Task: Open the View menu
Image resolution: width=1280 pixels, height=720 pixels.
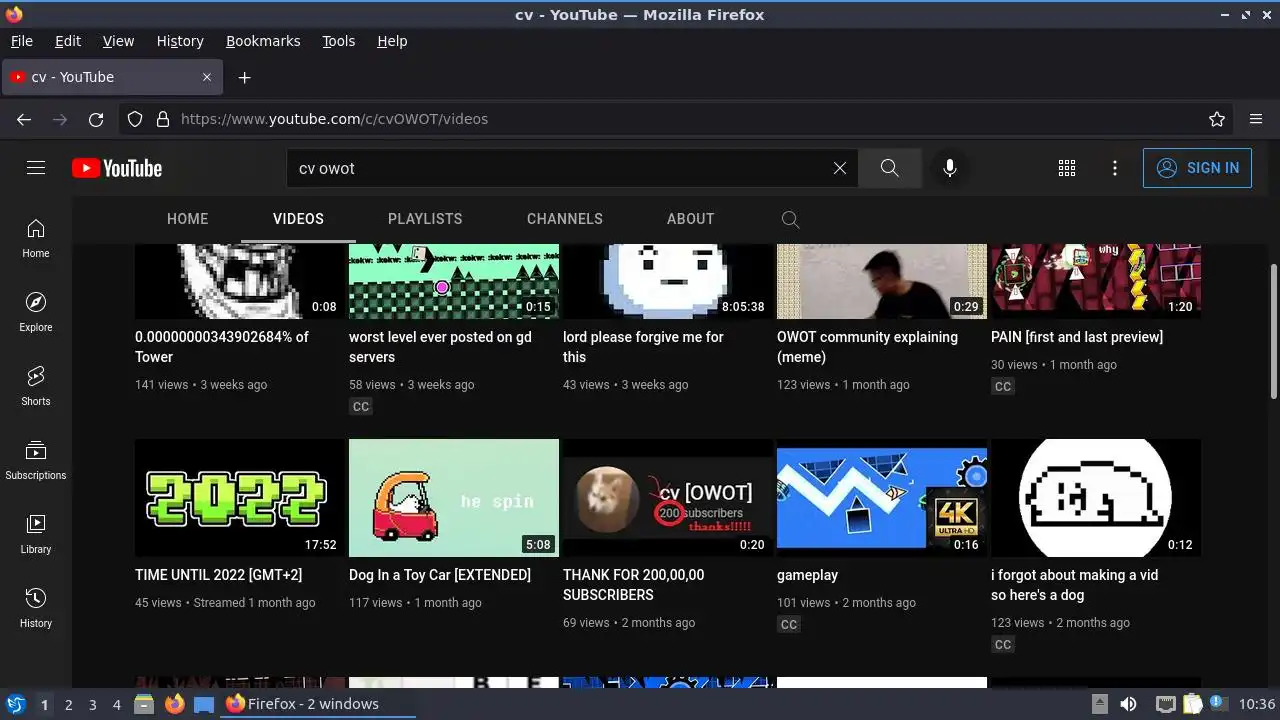Action: [118, 41]
